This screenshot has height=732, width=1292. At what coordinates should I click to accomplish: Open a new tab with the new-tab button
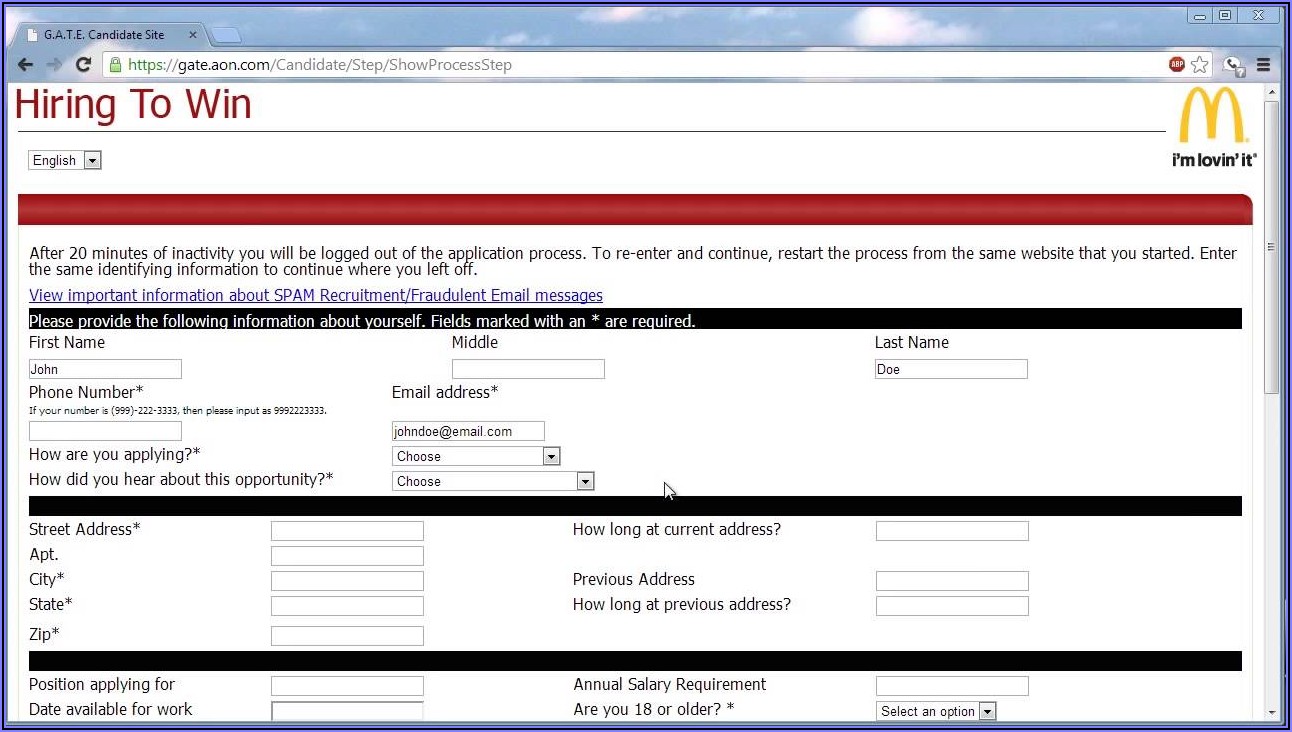click(226, 36)
